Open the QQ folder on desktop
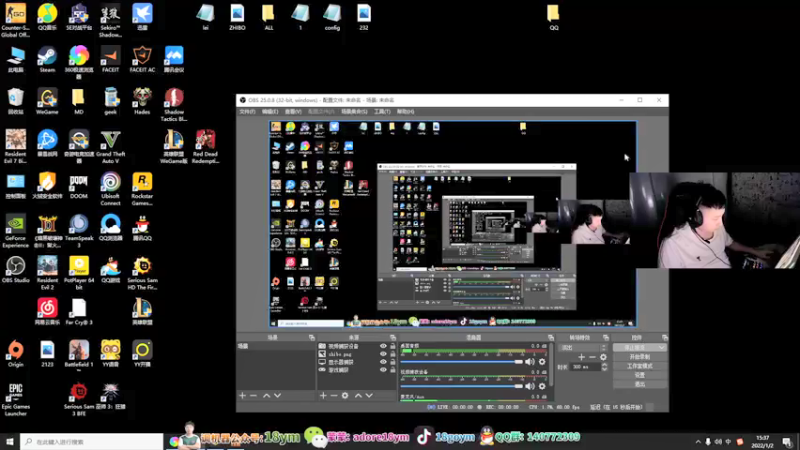This screenshot has width=800, height=450. (x=553, y=17)
